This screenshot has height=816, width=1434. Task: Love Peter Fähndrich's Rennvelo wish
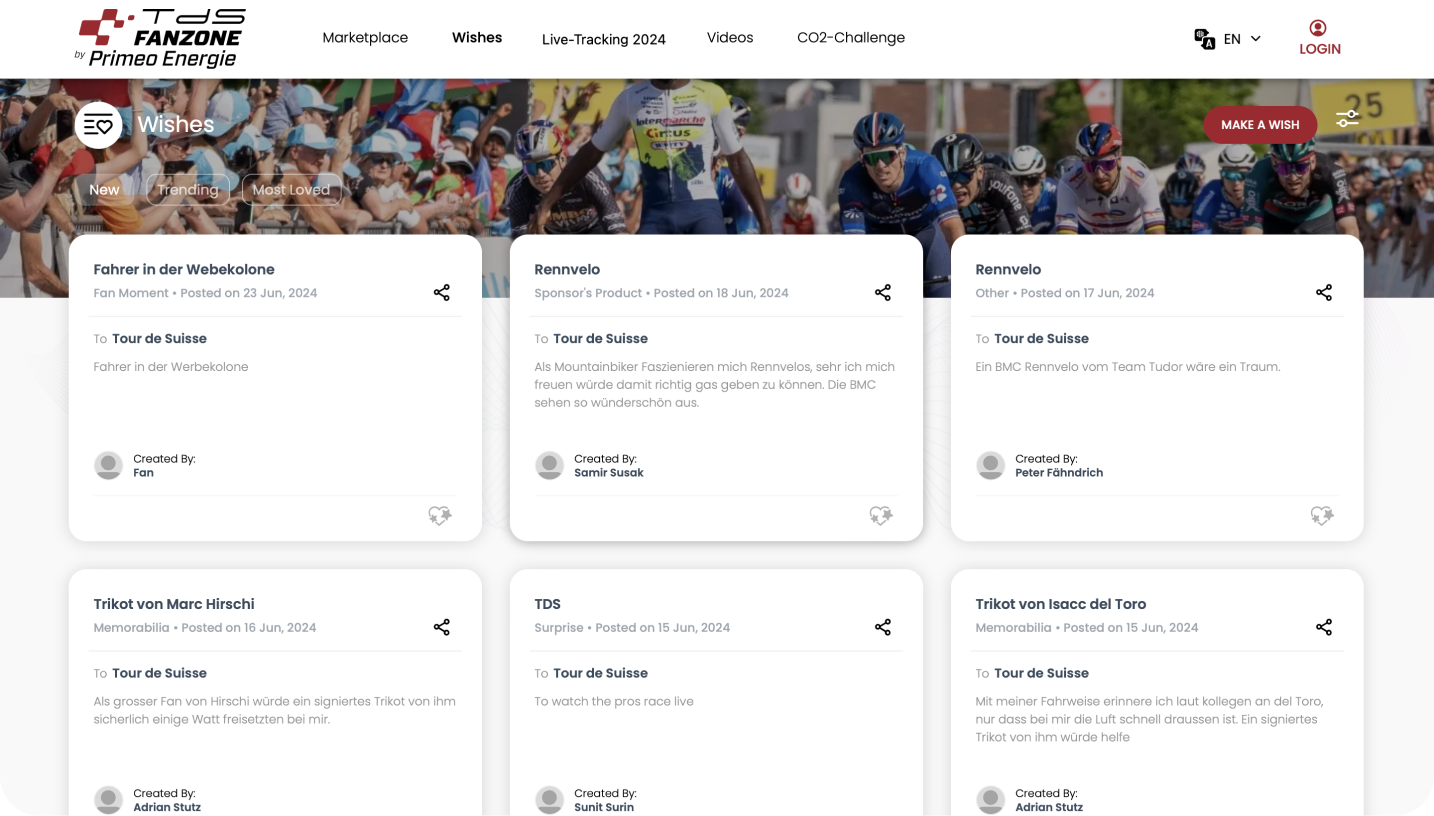coord(1322,516)
